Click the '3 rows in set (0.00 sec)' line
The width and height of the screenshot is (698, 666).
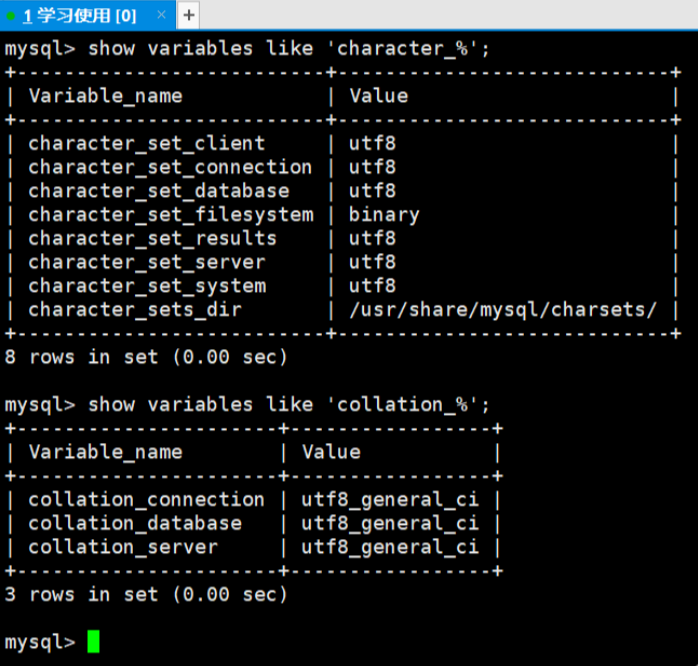click(x=146, y=595)
